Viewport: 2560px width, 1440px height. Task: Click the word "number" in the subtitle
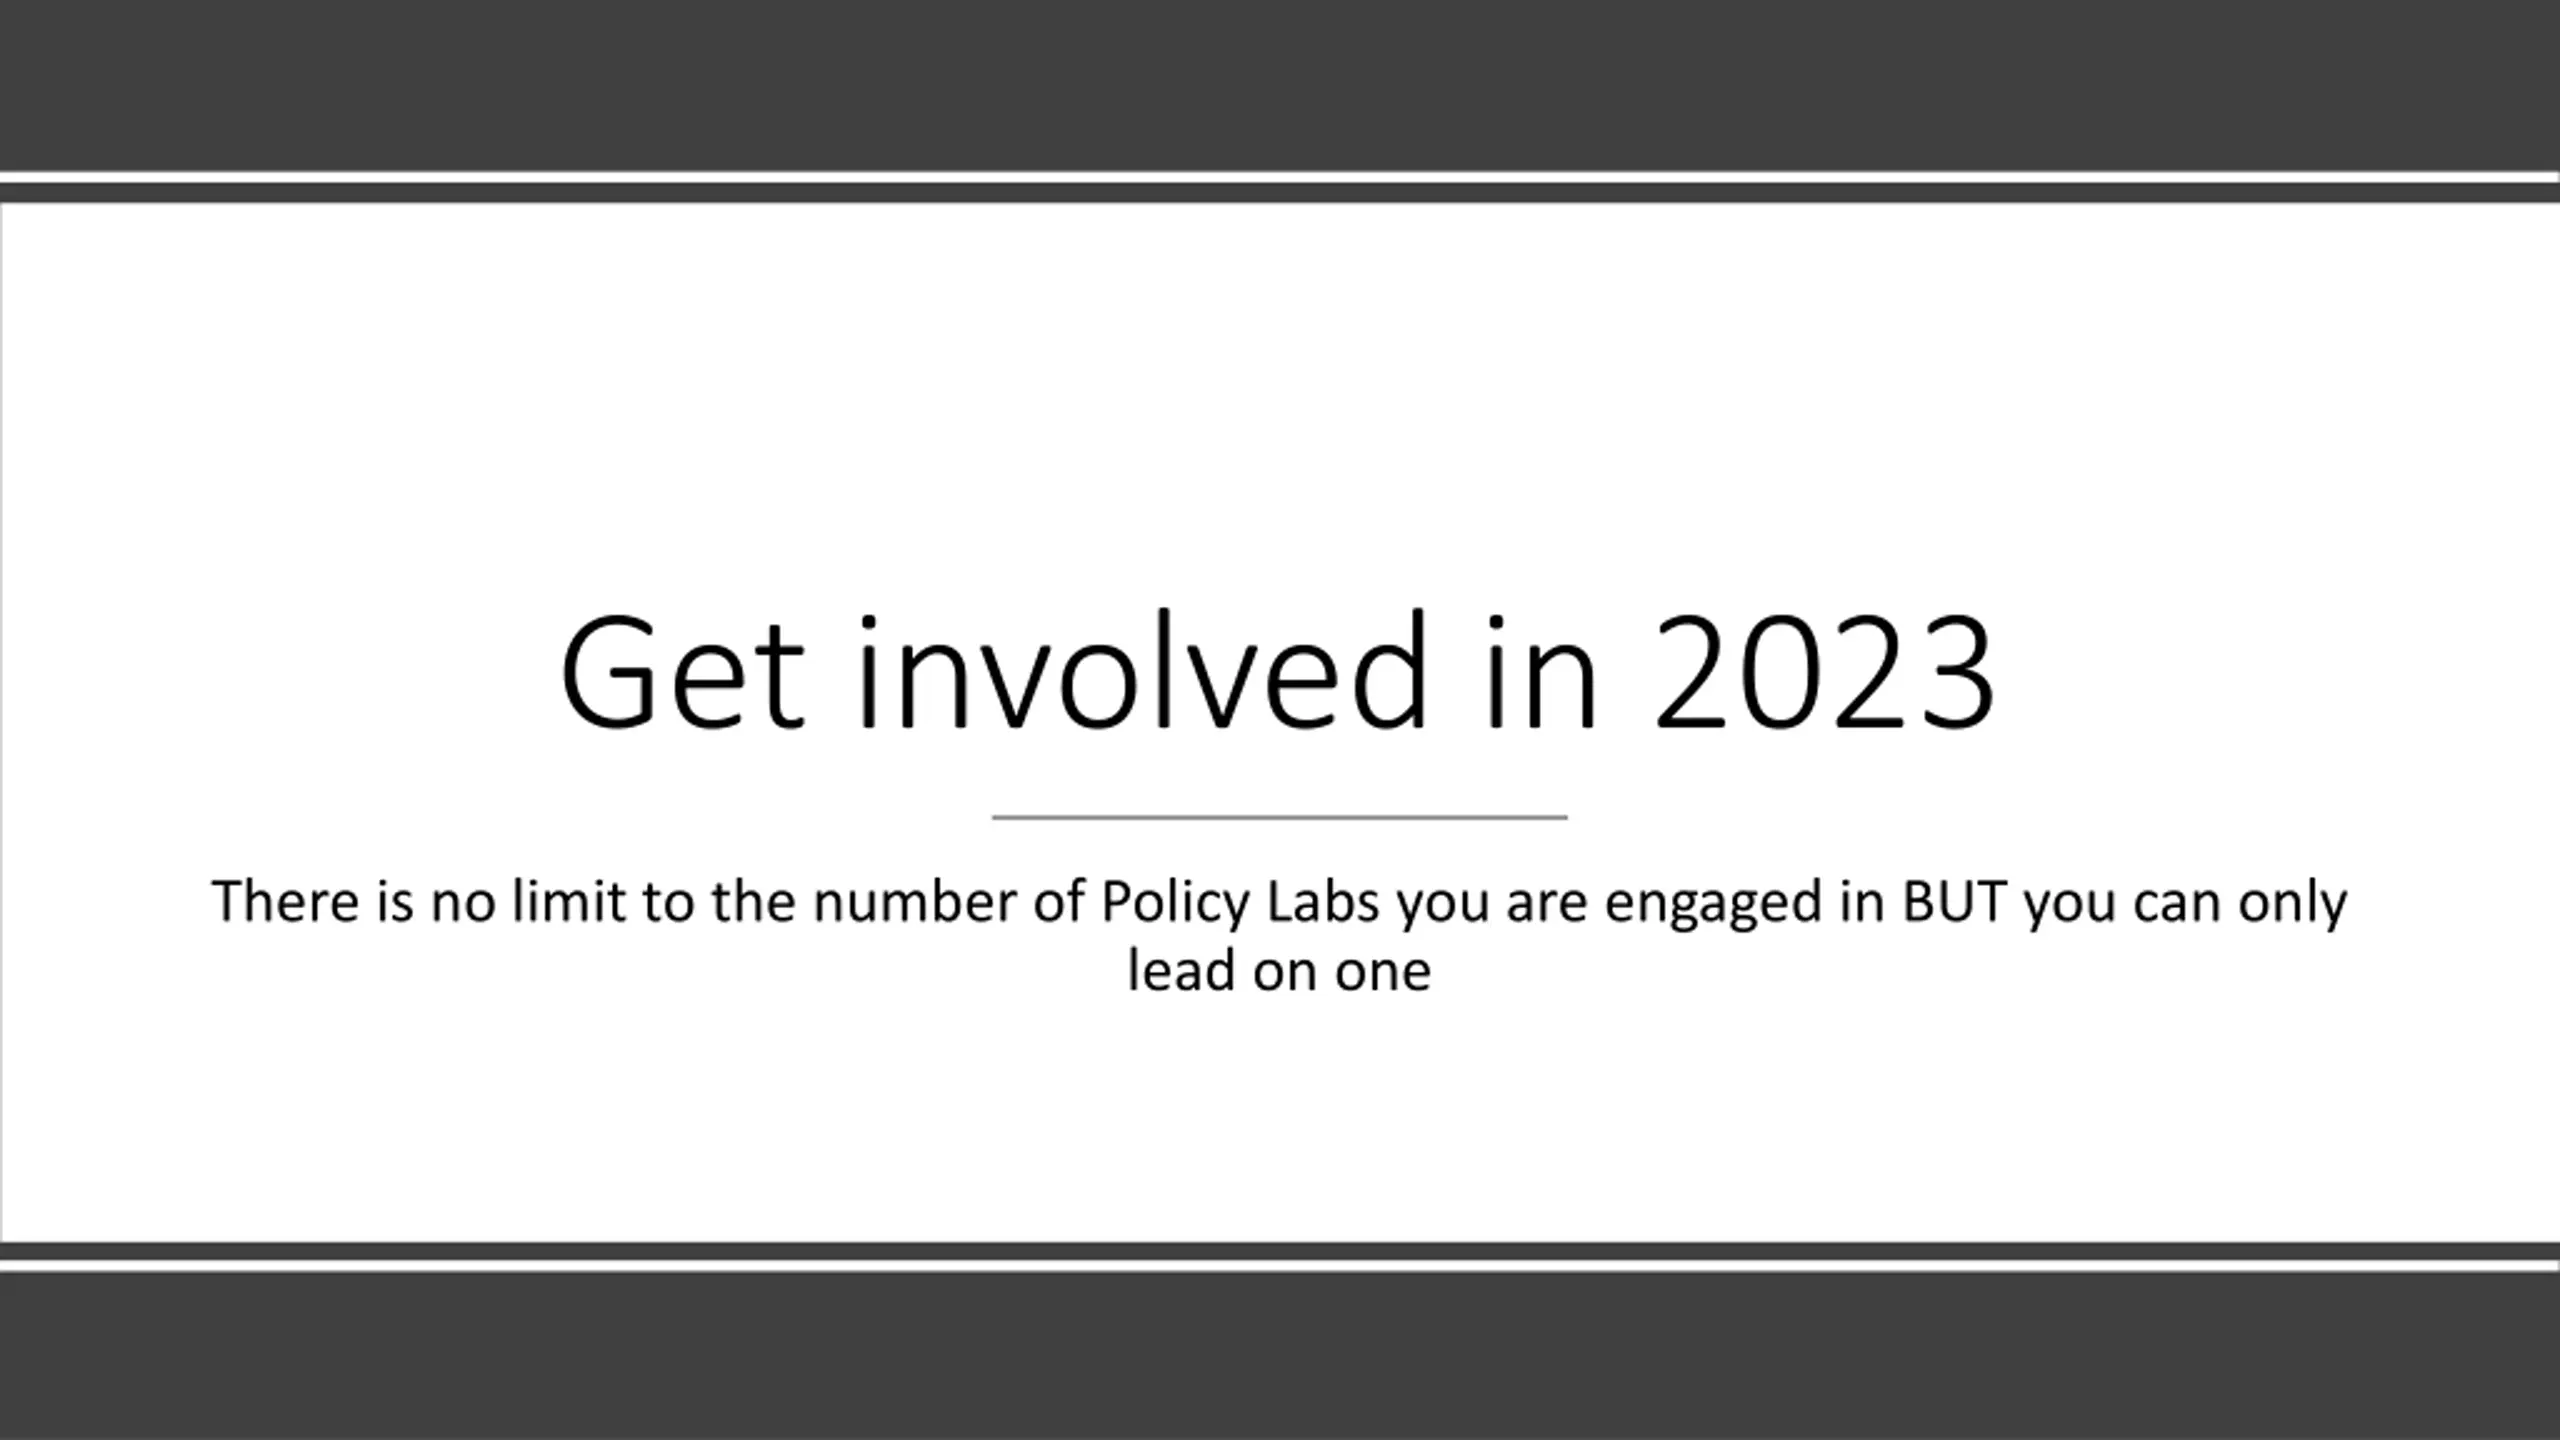tap(914, 901)
